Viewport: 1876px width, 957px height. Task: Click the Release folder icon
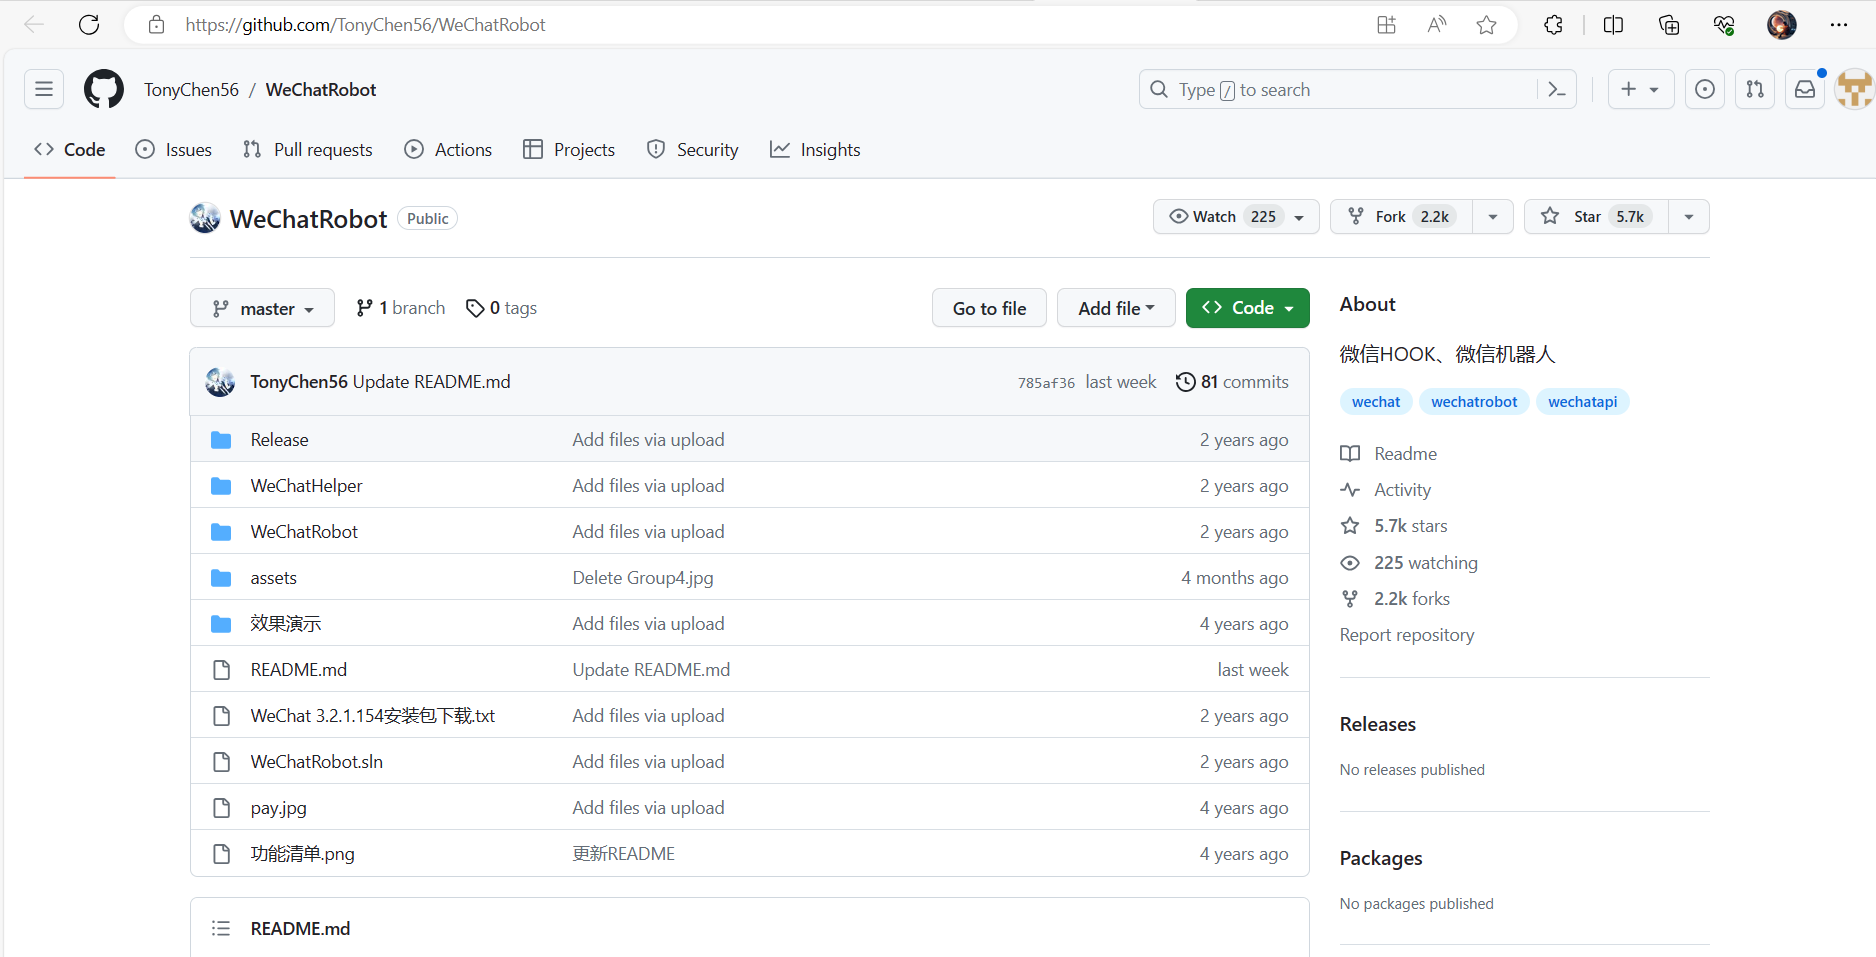click(x=221, y=440)
